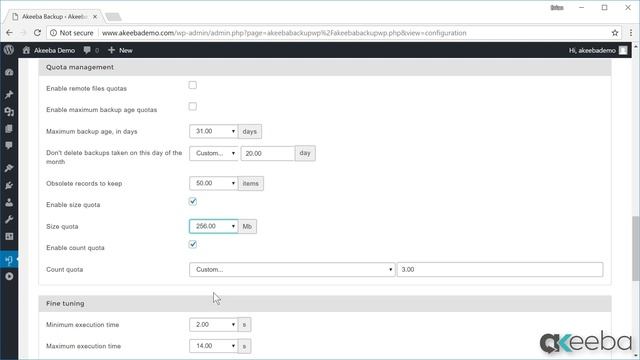Image resolution: width=640 pixels, height=360 pixels.
Task: Open Maximum backup age dropdown
Action: click(213, 131)
